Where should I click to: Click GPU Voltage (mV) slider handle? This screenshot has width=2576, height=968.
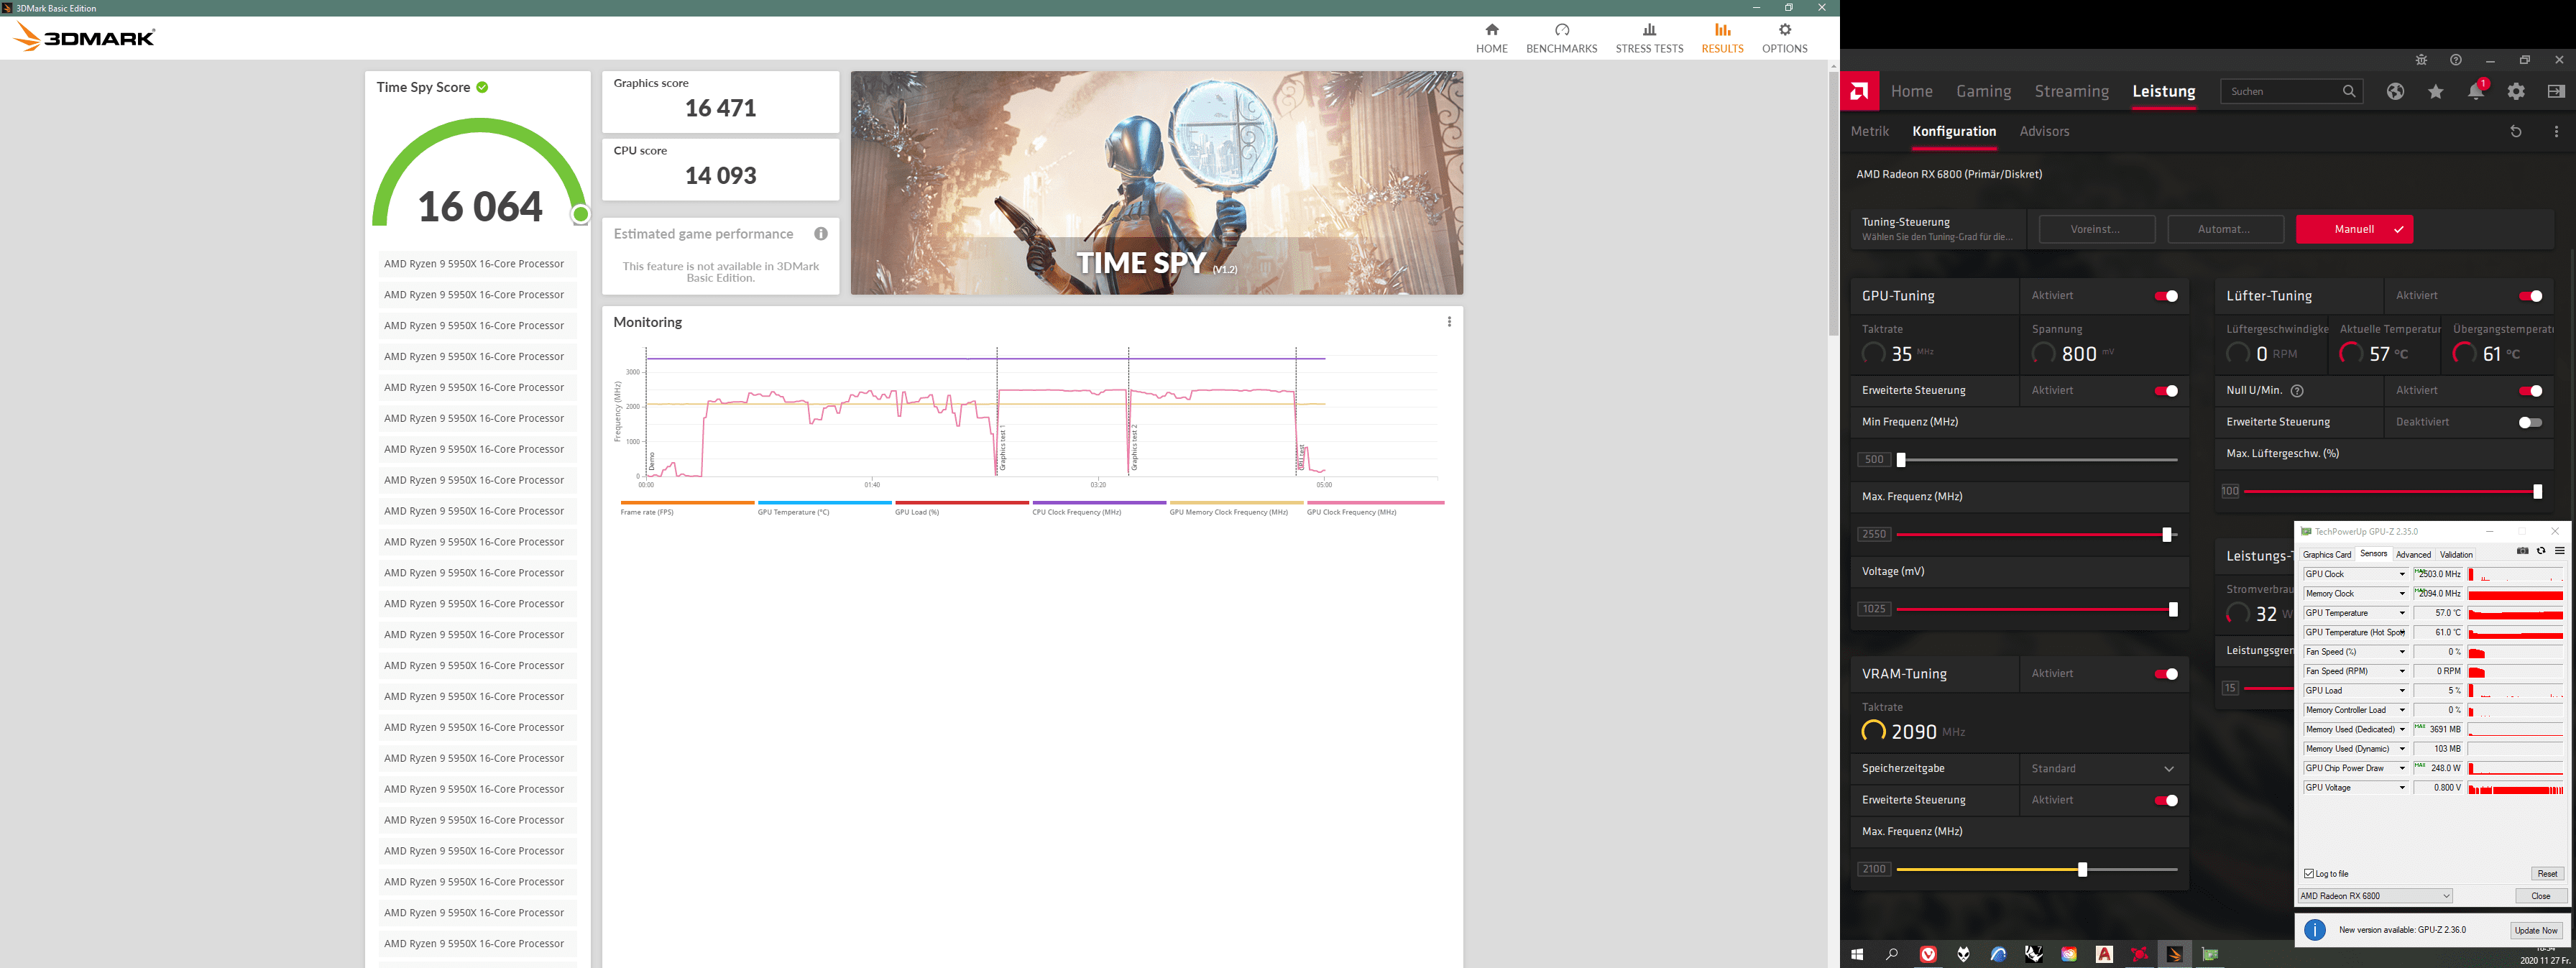click(x=2173, y=609)
